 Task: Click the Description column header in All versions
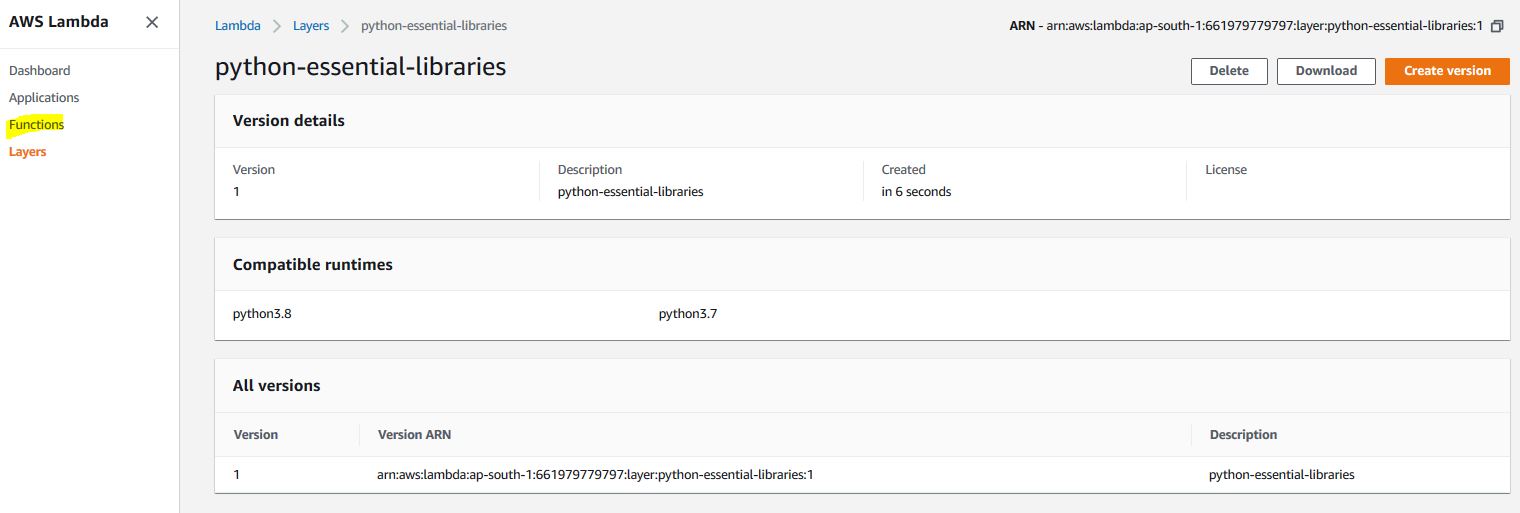[1243, 434]
